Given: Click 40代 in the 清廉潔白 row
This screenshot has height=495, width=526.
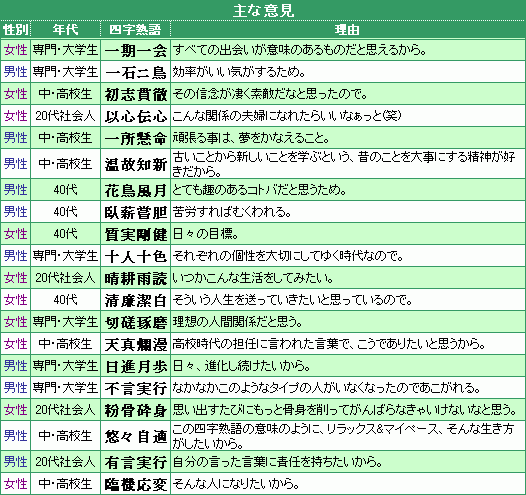Looking at the screenshot, I should 65,300.
